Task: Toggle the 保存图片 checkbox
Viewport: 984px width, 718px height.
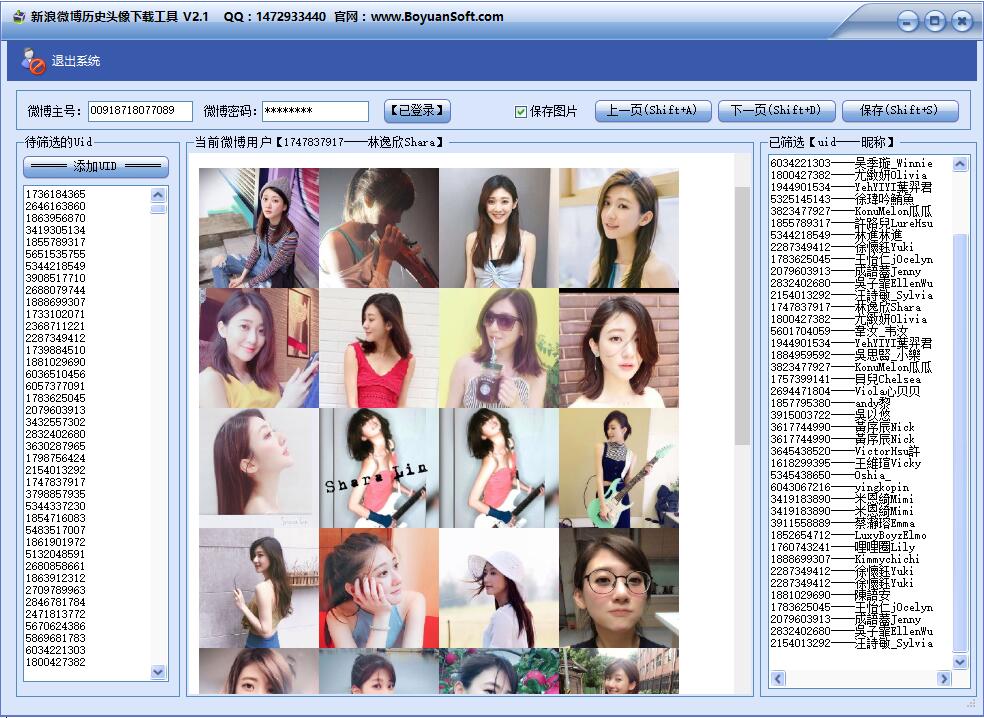Action: 520,112
